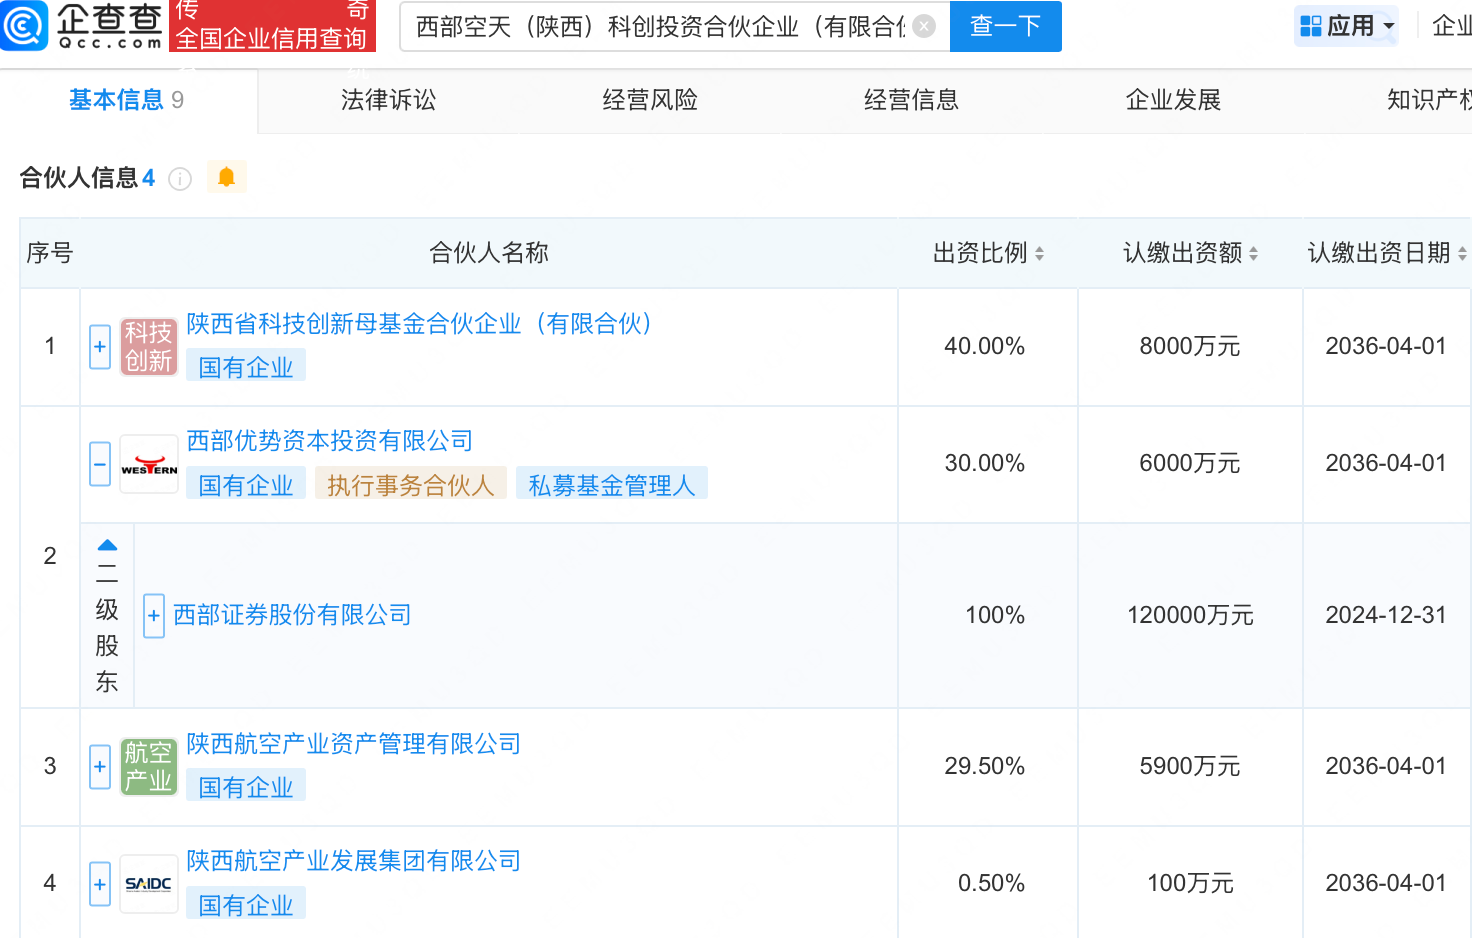
Task: Click the orange notification bell icon
Action: click(x=226, y=177)
